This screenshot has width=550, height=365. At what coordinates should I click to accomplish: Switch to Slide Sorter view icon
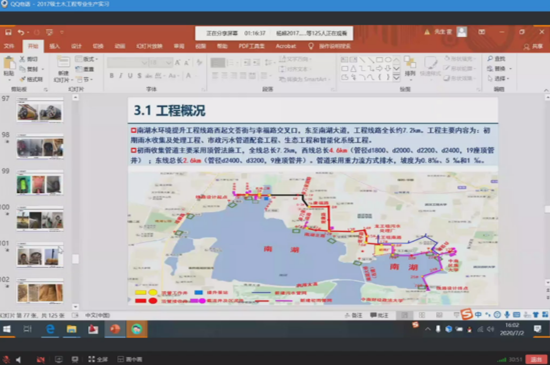point(422,315)
